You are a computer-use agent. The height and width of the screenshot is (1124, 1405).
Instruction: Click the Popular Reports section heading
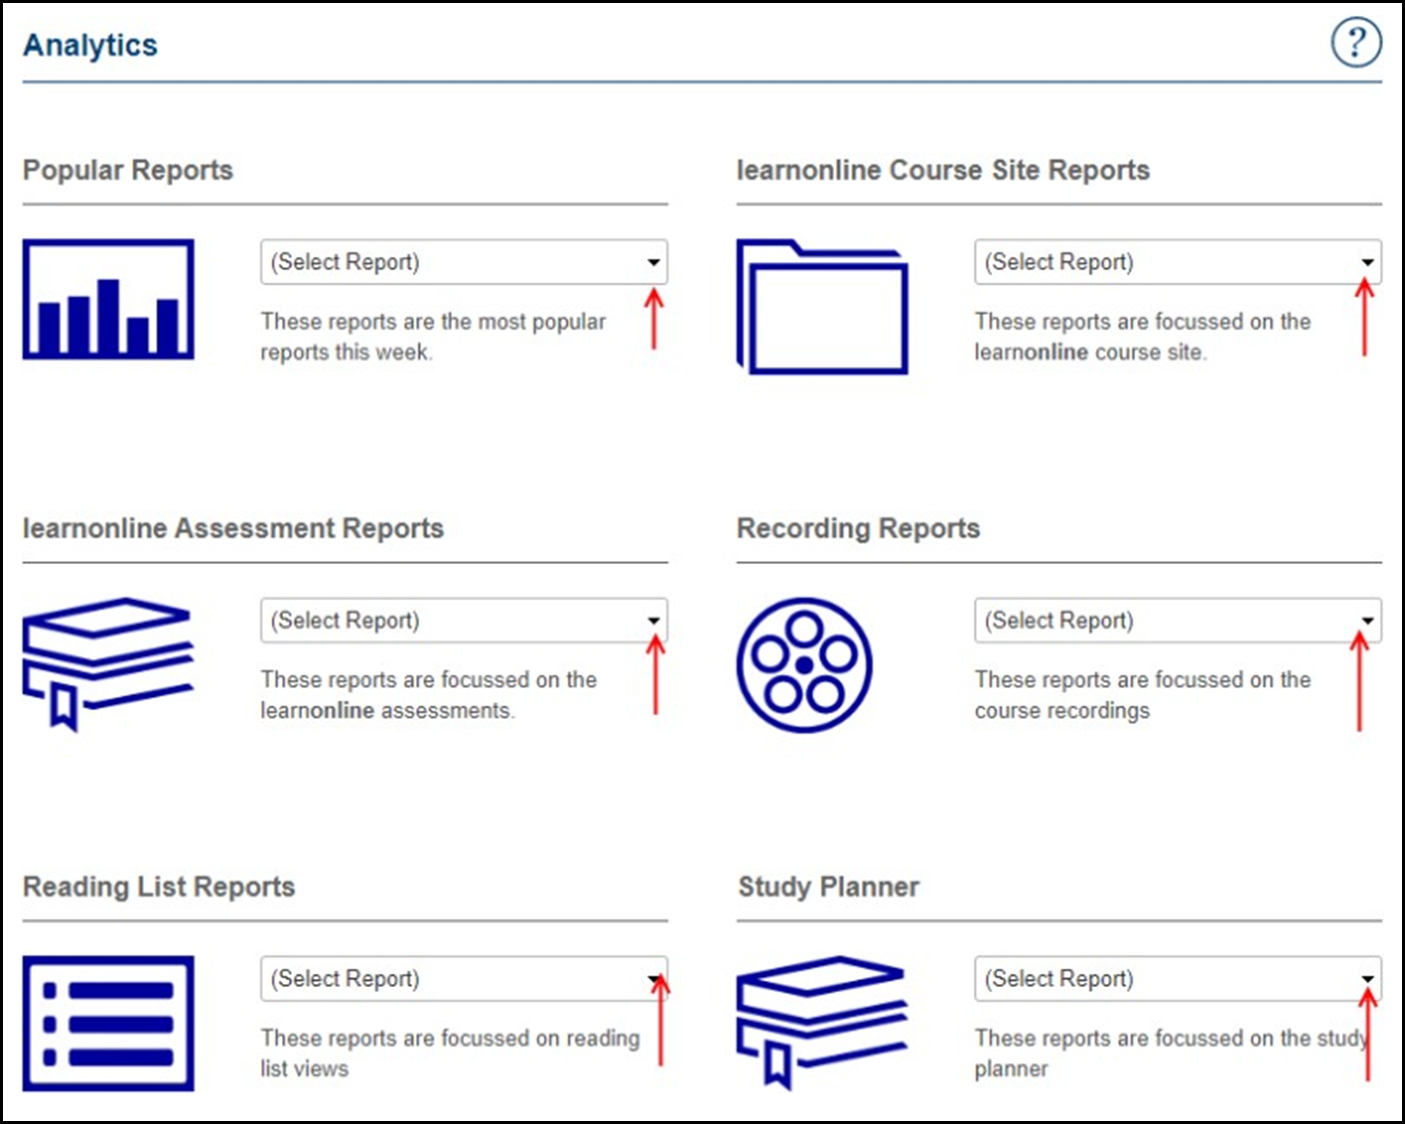pyautogui.click(x=128, y=170)
